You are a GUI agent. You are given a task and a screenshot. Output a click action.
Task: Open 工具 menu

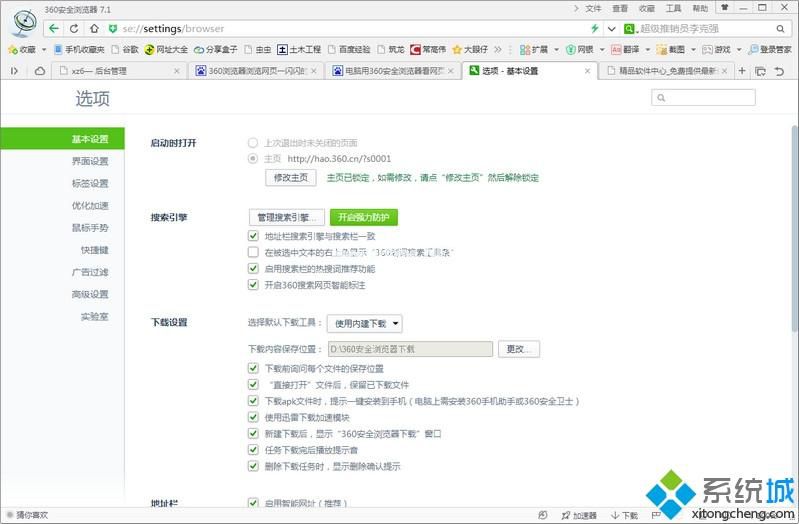(674, 8)
